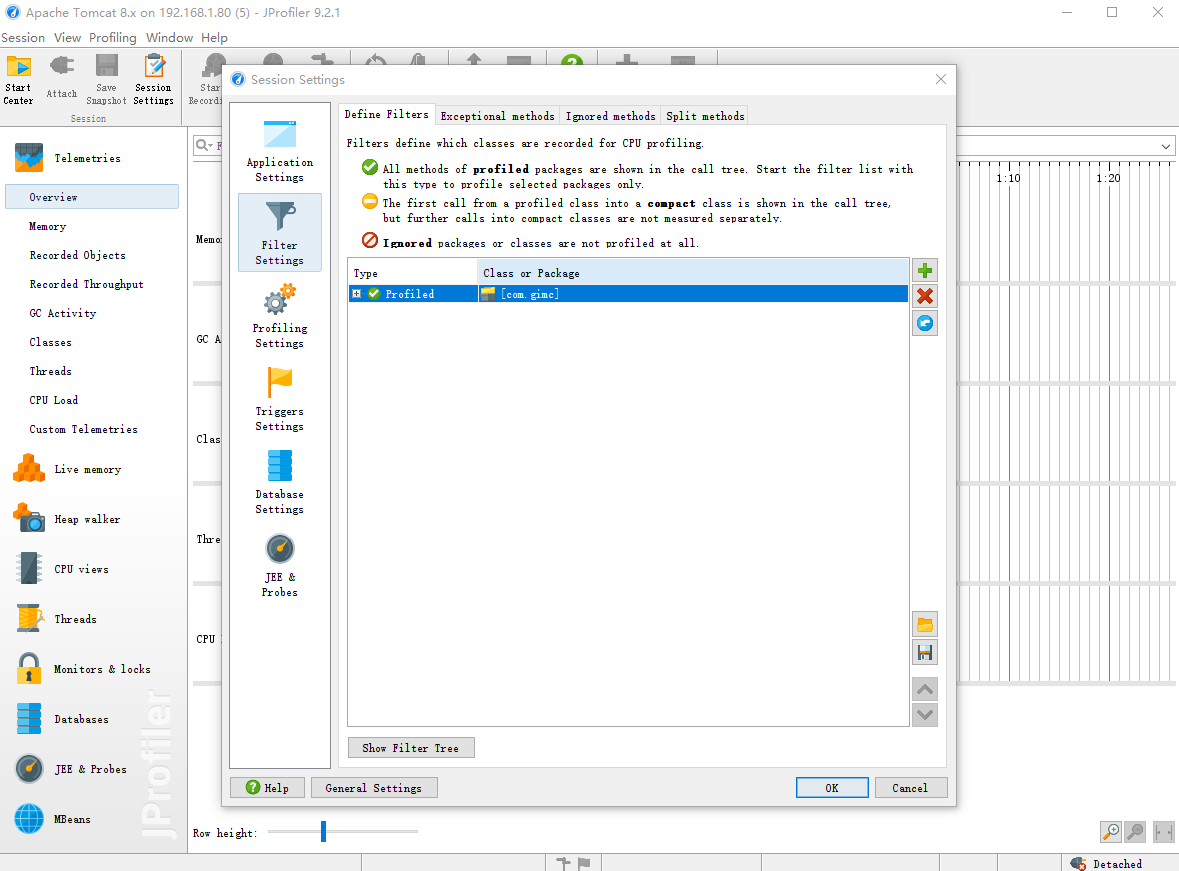Click Show Filter Tree button
Viewport: 1179px width, 871px height.
coord(411,748)
